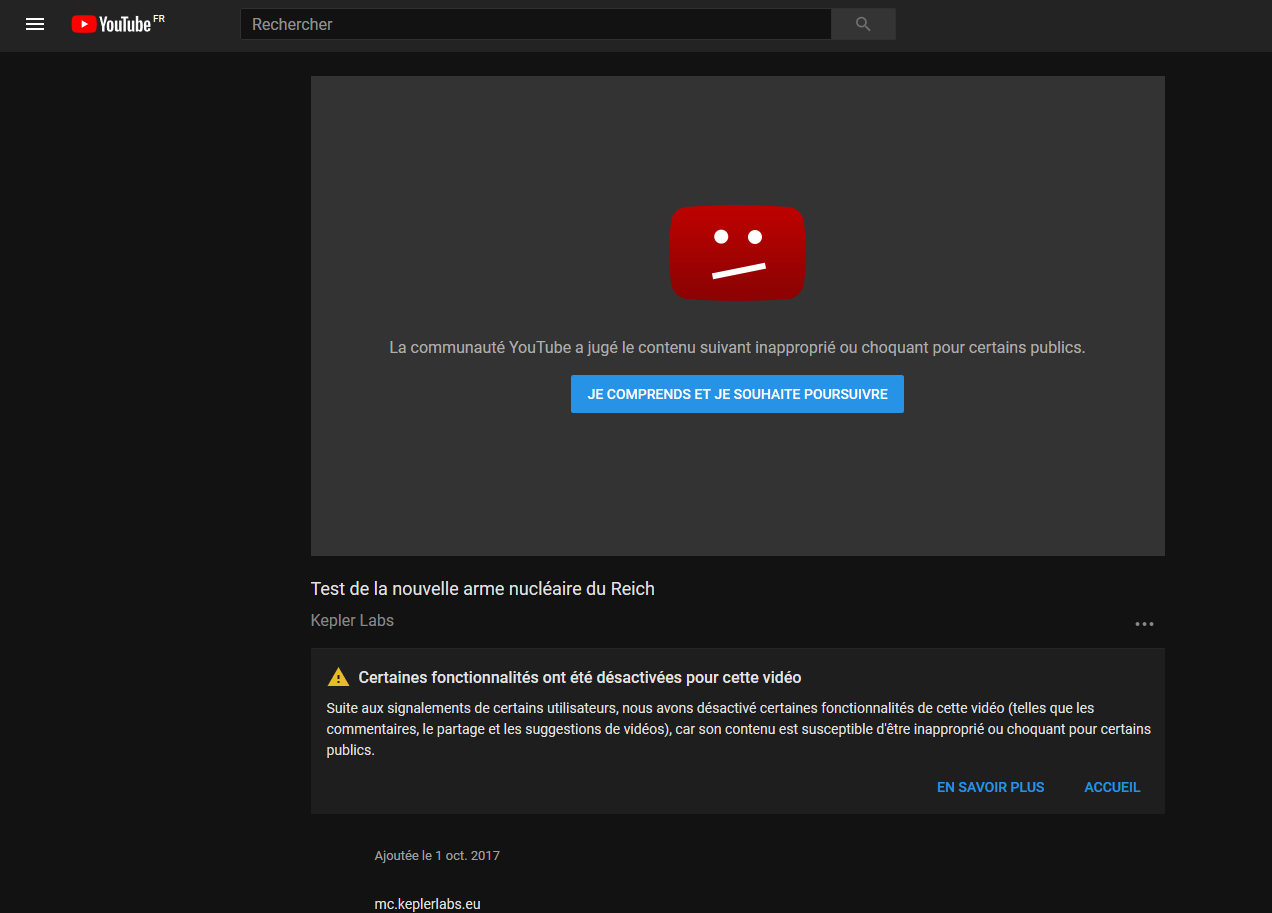Click Je comprends et je souhaite poursuivre
Screen dimensions: 1272x913
coord(737,394)
